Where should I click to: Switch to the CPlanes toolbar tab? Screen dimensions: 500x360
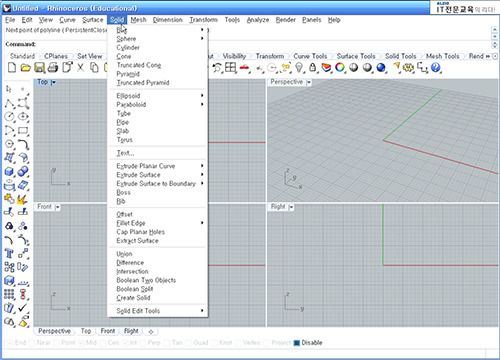click(56, 56)
